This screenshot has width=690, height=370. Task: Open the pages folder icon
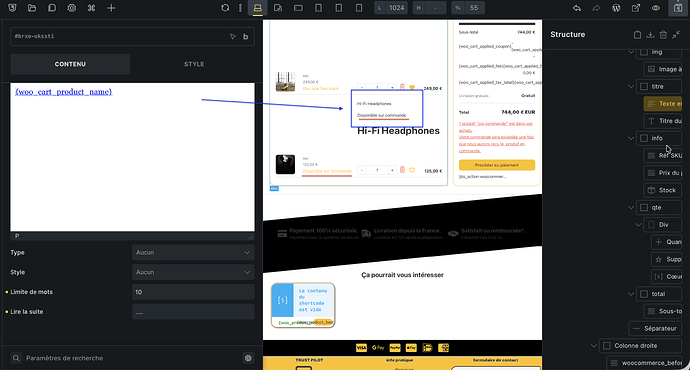[32, 8]
